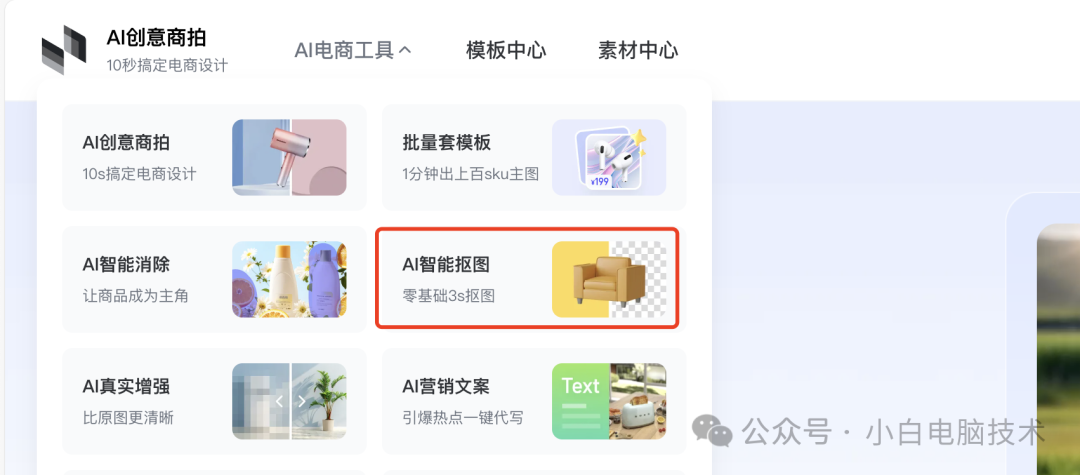Click the landscape preview image at right edge
Viewport: 1080px width, 475px height.
coord(1058,348)
